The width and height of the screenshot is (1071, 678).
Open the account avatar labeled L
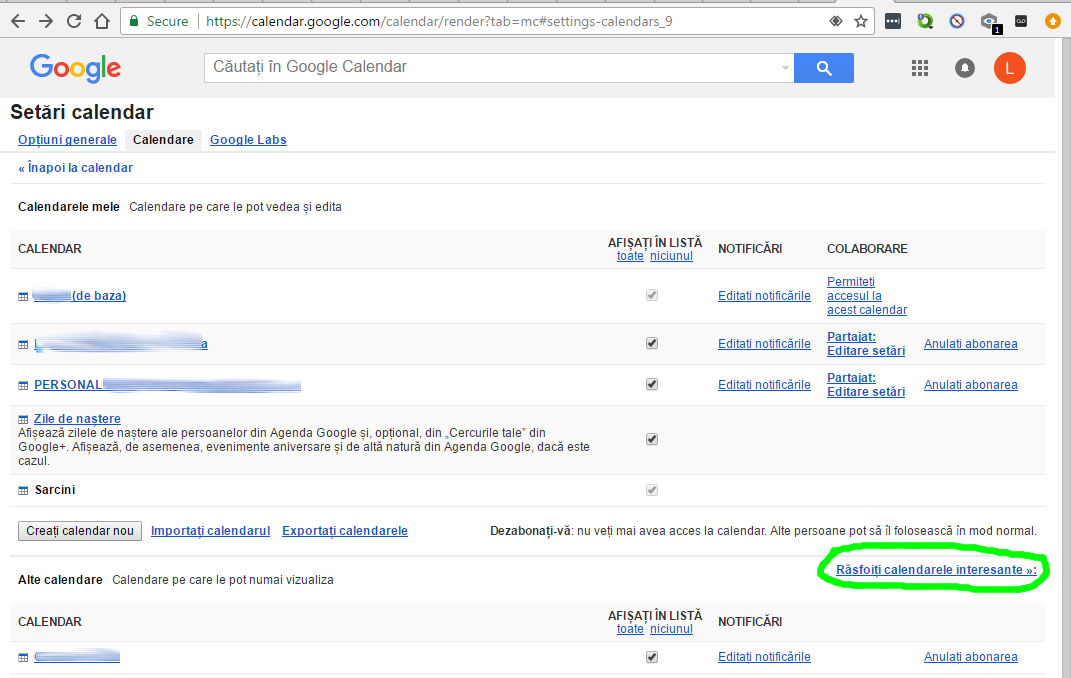(x=1009, y=68)
